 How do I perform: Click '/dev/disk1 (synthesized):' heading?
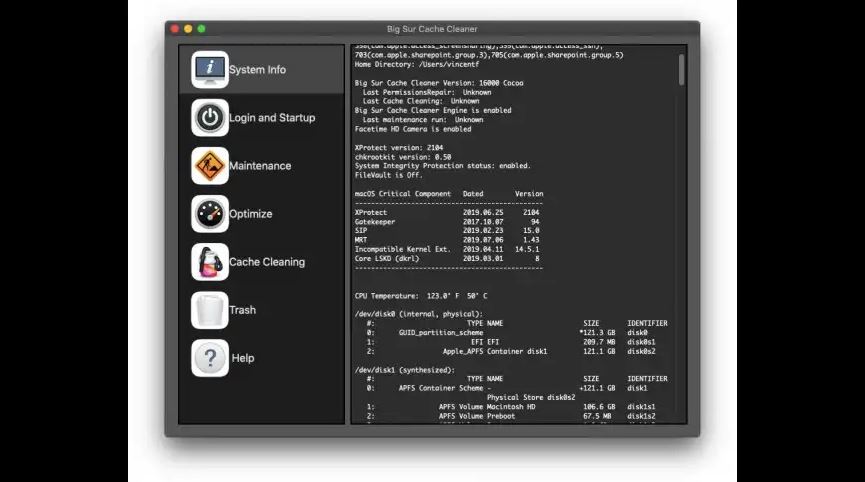pyautogui.click(x=405, y=370)
